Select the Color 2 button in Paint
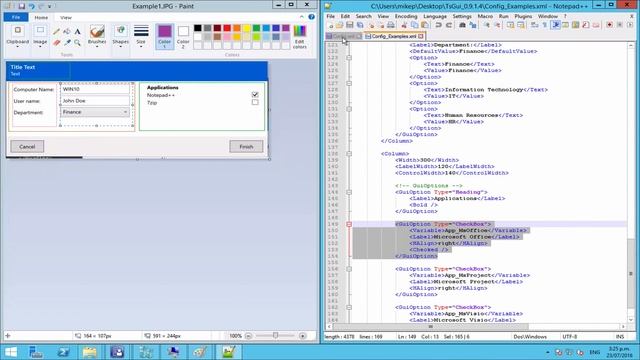This screenshot has width=640, height=360. pyautogui.click(x=183, y=37)
